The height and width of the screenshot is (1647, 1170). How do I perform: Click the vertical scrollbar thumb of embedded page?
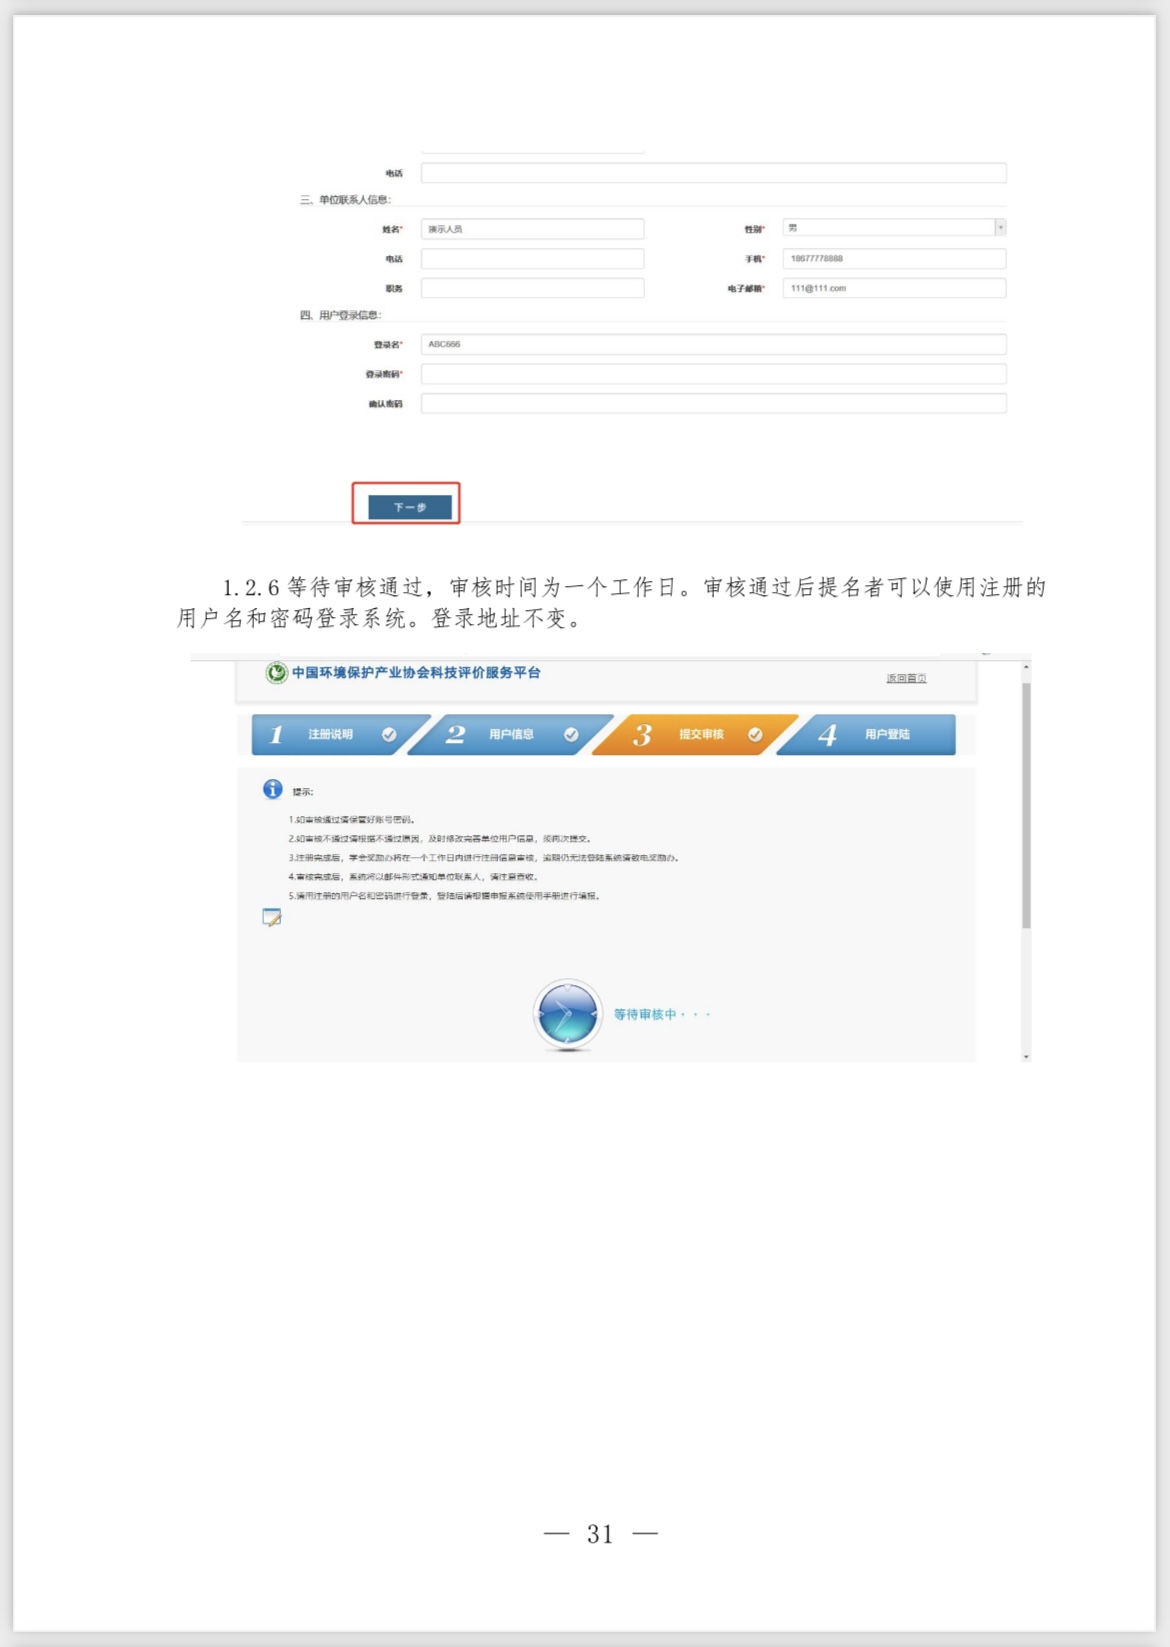[x=1026, y=806]
